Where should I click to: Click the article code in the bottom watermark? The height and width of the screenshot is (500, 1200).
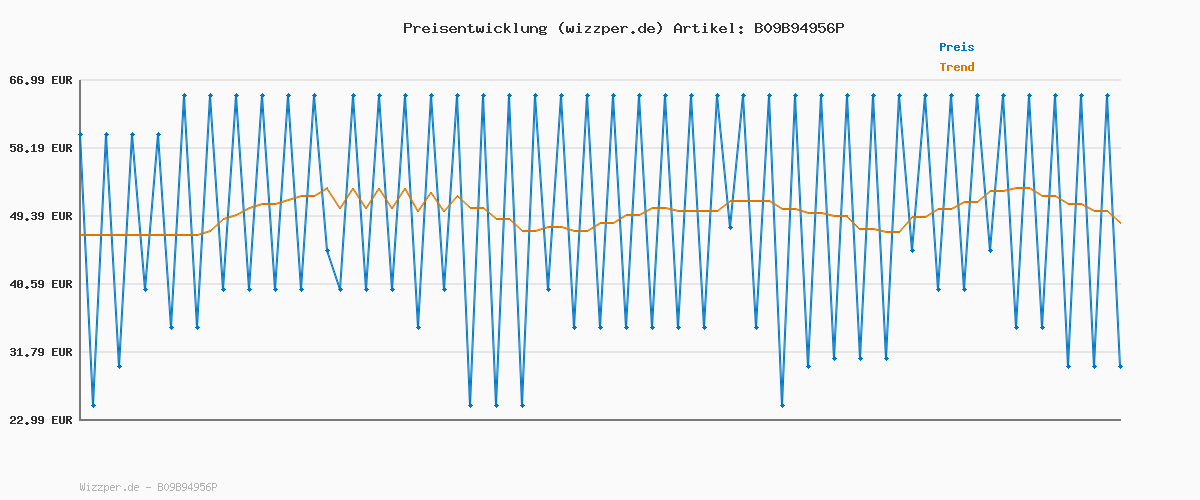click(187, 487)
